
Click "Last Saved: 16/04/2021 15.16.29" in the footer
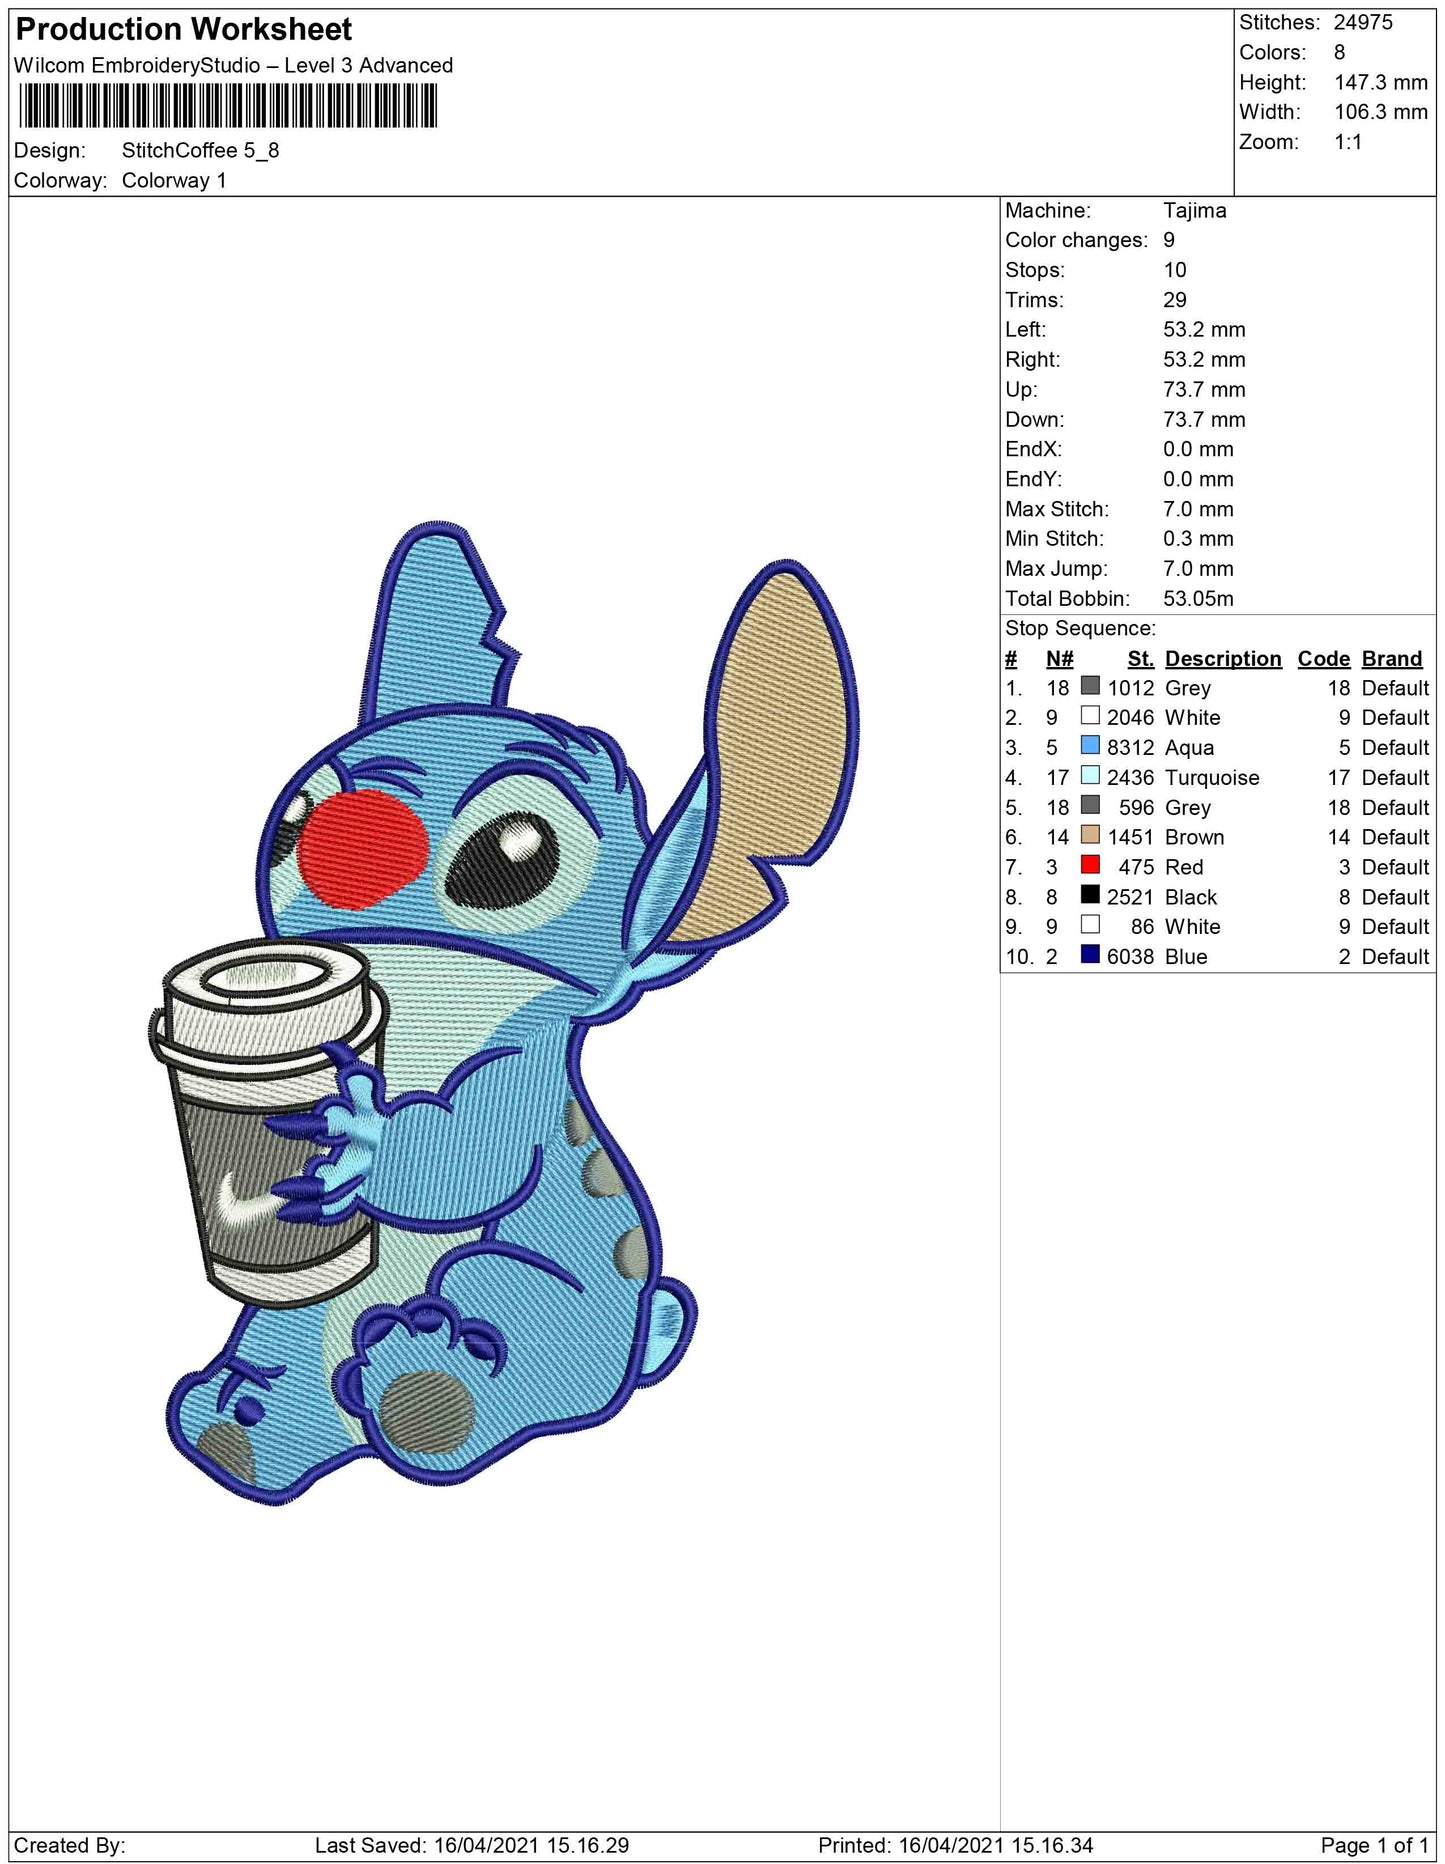click(472, 1846)
